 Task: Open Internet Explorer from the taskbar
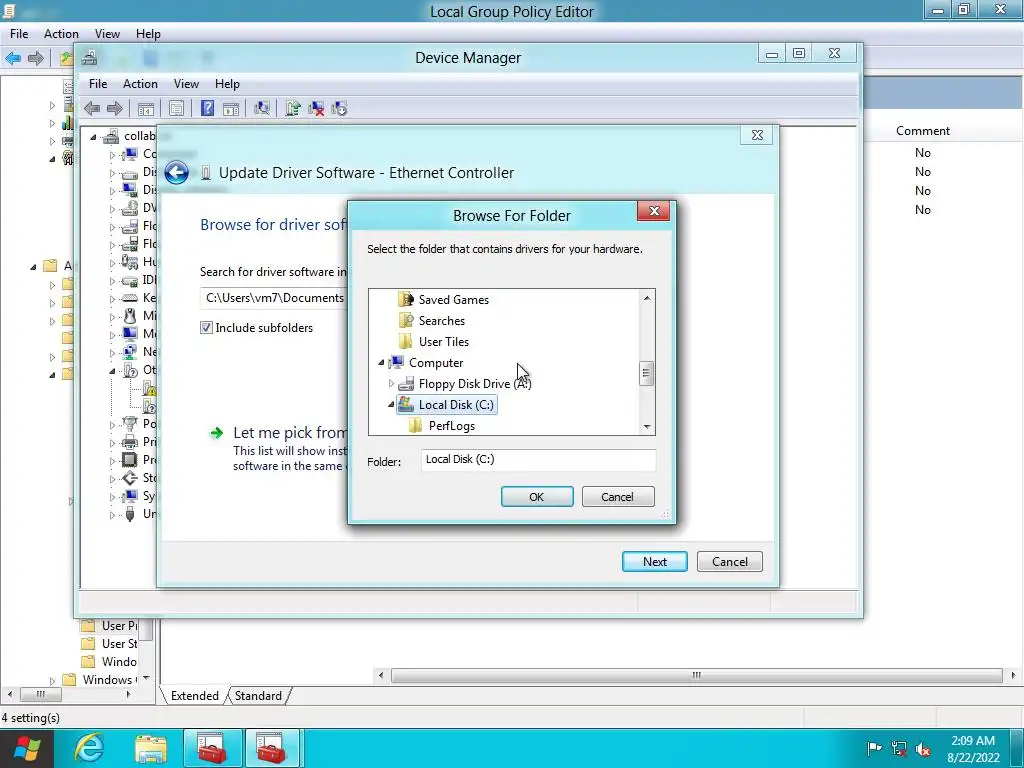point(89,748)
